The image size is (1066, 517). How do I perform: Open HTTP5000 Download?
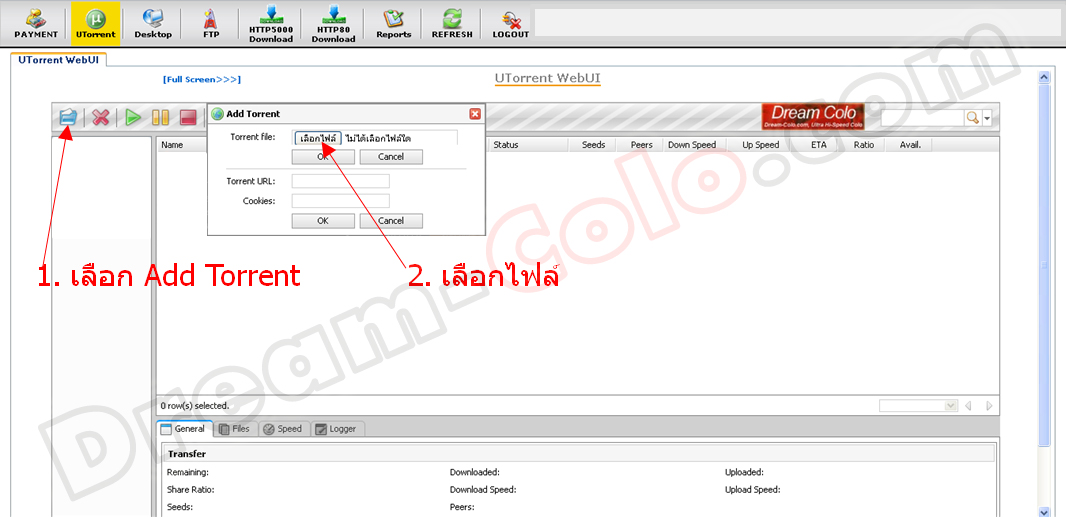tap(271, 23)
